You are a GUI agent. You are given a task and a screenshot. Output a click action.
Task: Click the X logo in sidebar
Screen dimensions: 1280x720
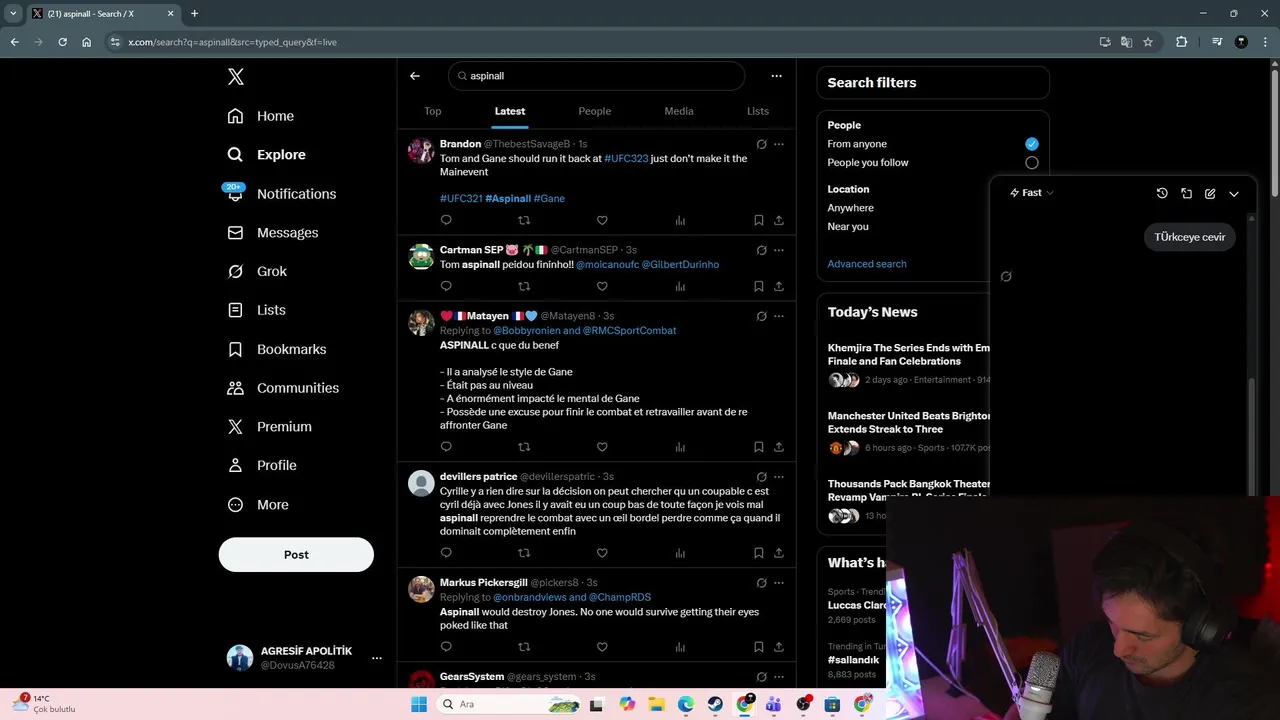tap(235, 77)
